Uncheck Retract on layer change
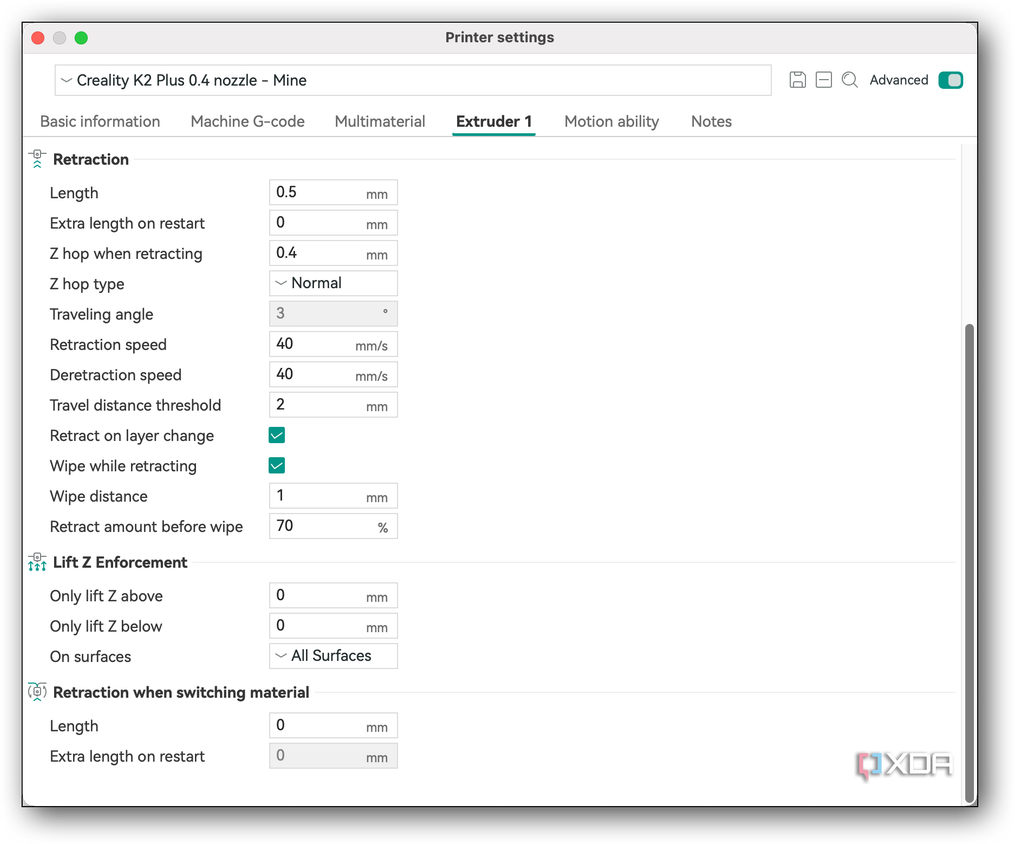This screenshot has width=1015, height=844. tap(276, 435)
